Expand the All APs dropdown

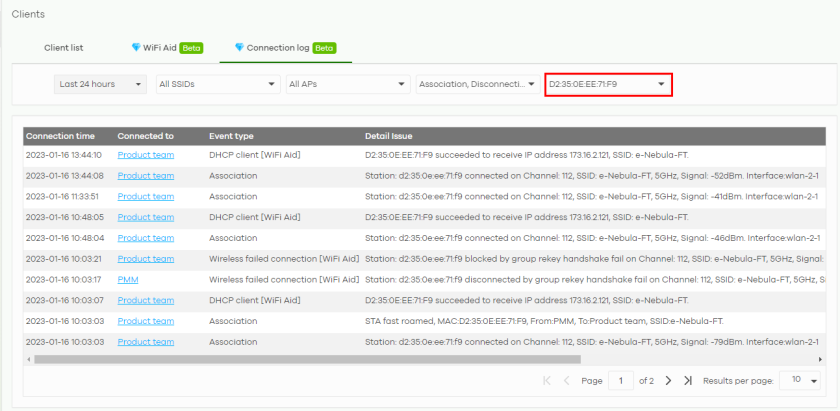346,84
